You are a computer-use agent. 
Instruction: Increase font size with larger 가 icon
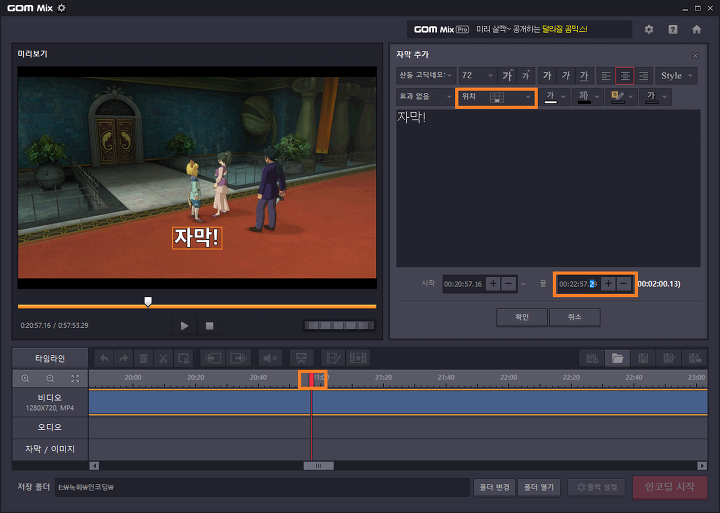(x=507, y=75)
